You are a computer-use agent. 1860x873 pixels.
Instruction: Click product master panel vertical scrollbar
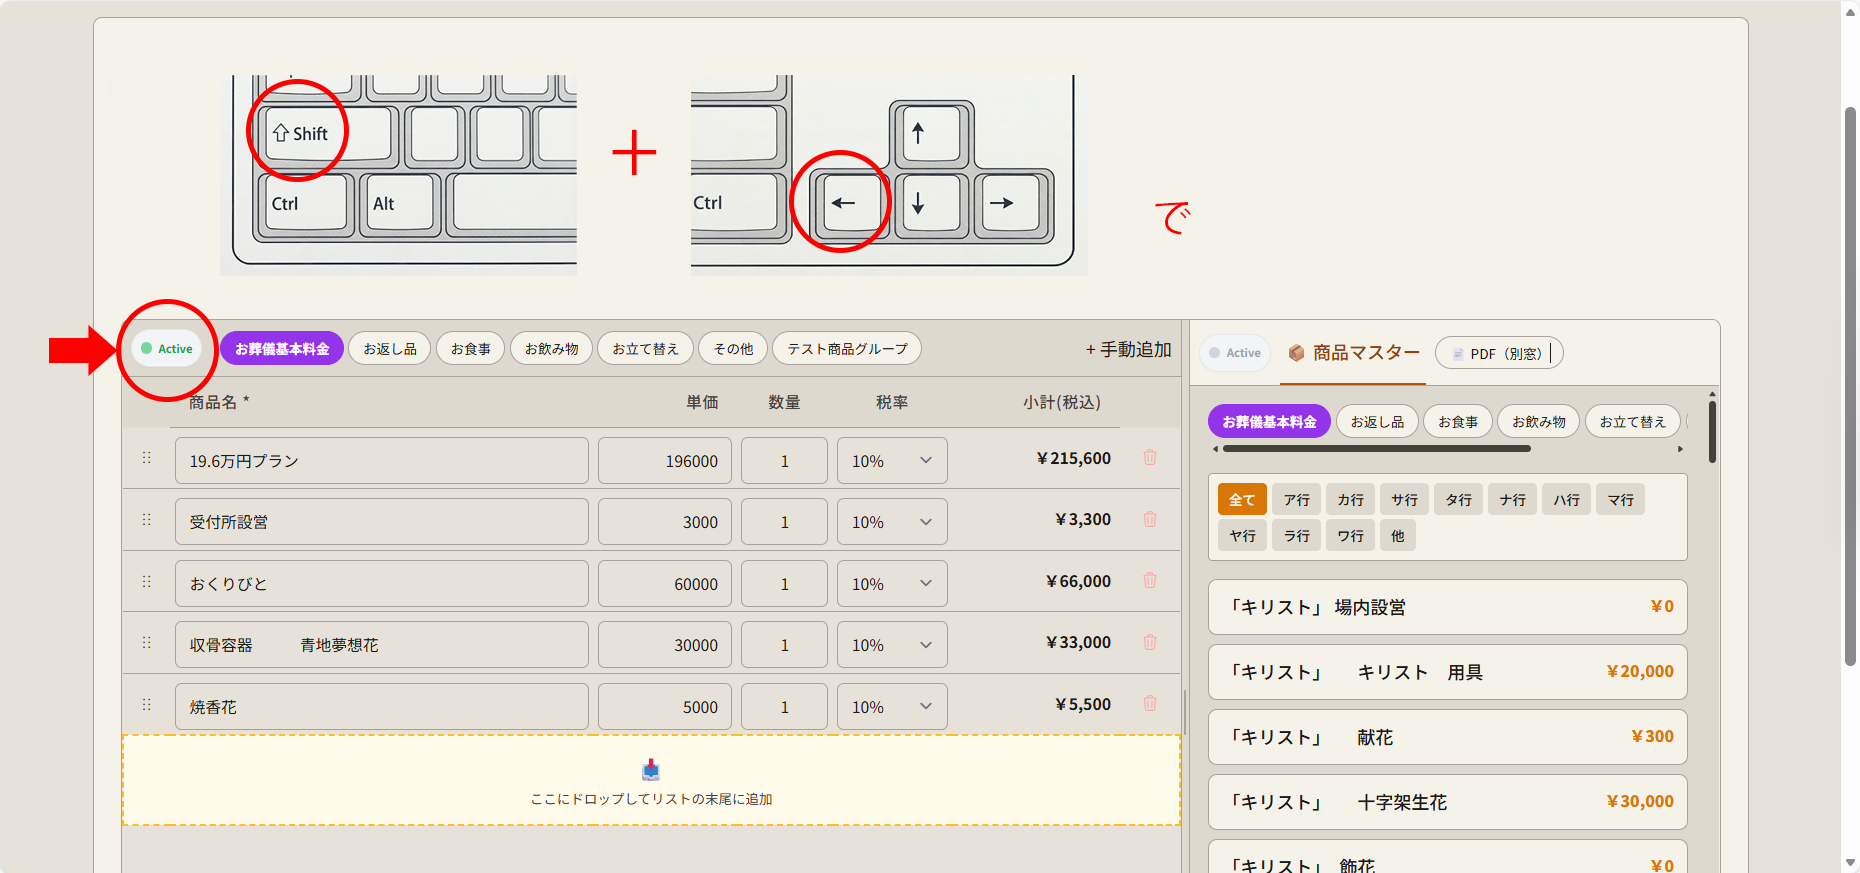tap(1712, 433)
